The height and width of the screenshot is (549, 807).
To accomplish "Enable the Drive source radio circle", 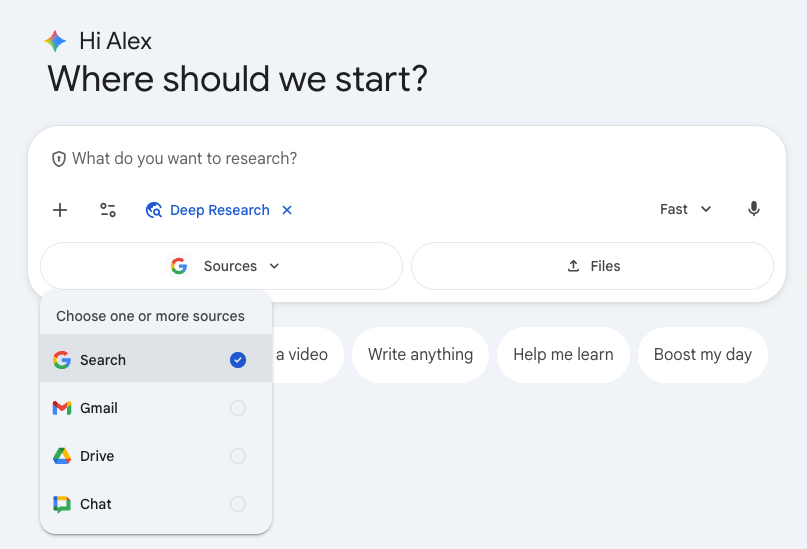I will pyautogui.click(x=238, y=456).
